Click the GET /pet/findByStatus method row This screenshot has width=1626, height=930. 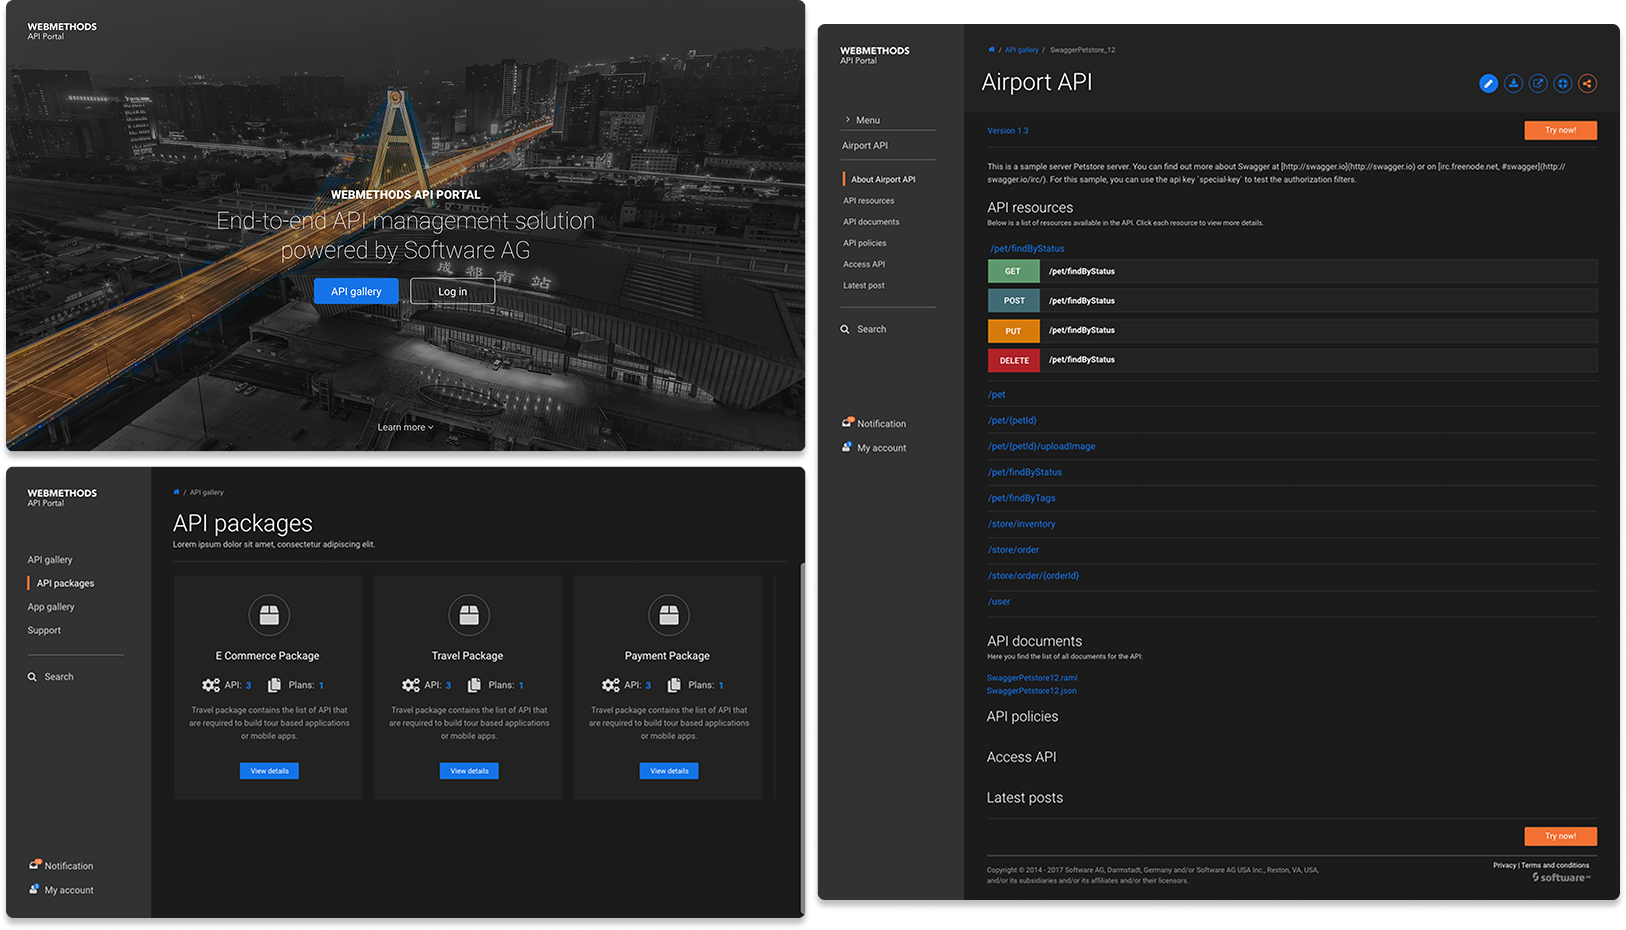(1292, 271)
